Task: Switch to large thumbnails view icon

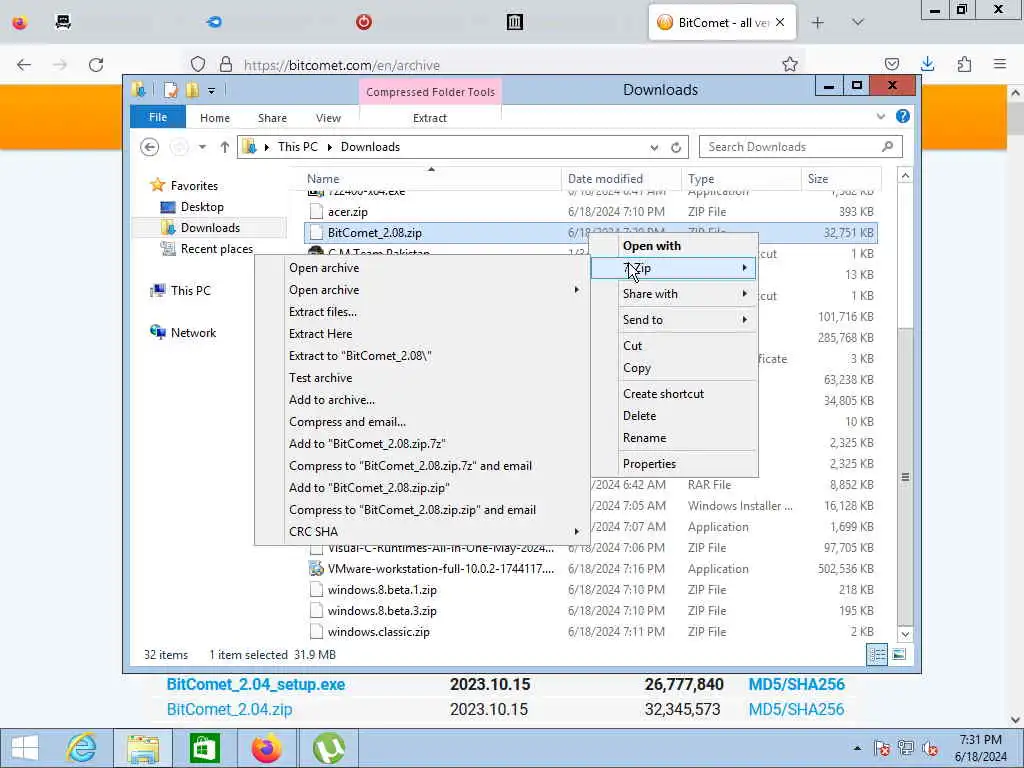Action: [x=899, y=654]
